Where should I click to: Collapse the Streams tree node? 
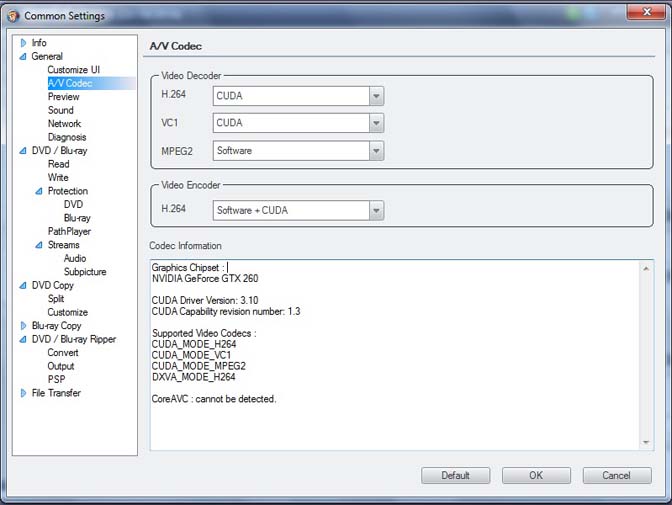click(39, 245)
